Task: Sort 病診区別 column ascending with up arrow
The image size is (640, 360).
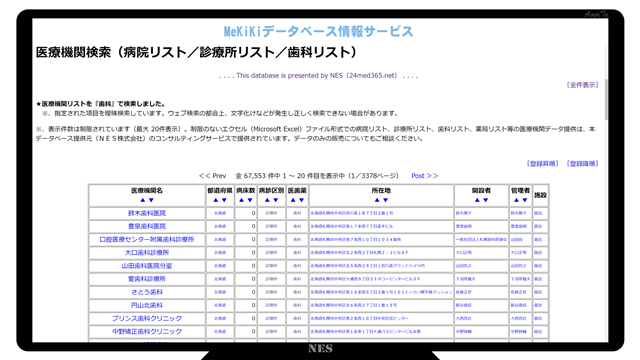Action: point(267,200)
